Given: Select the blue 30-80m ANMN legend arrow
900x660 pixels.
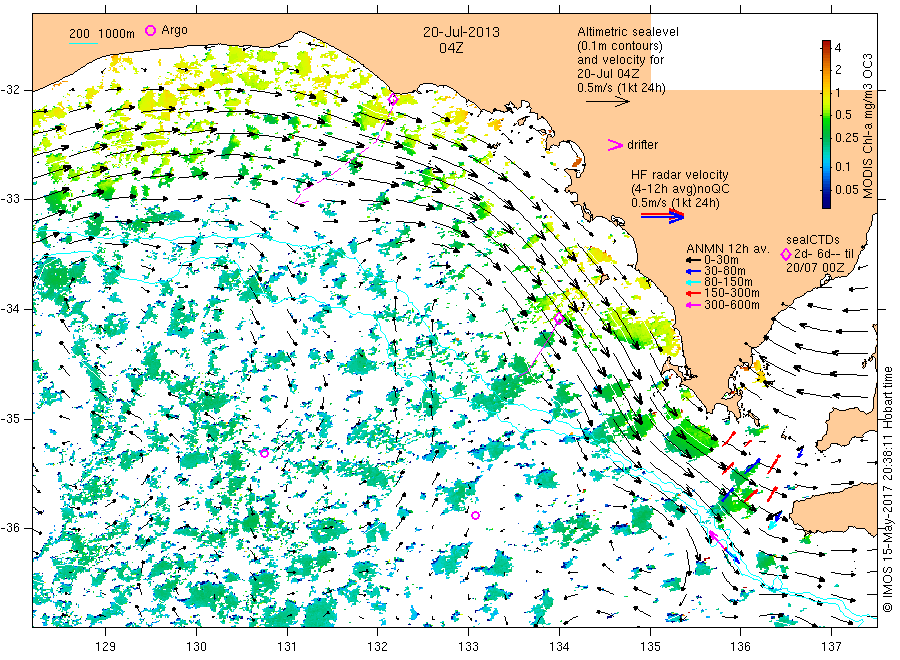Looking at the screenshot, I should tap(693, 271).
